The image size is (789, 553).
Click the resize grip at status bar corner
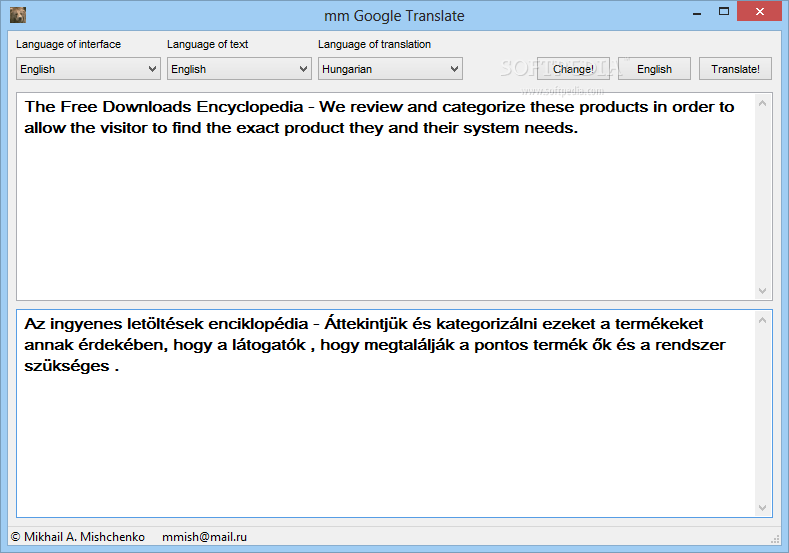[775, 538]
